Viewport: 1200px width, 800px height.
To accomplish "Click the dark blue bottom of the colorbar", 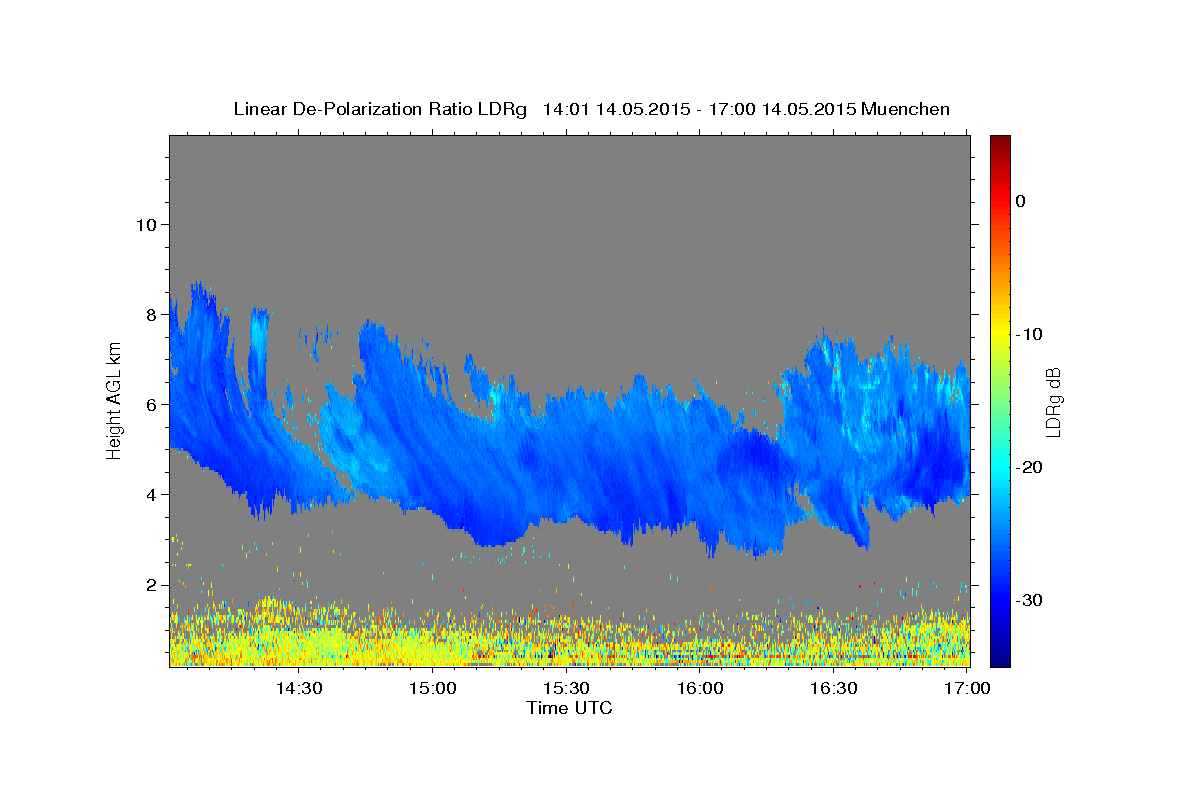I will (1000, 655).
